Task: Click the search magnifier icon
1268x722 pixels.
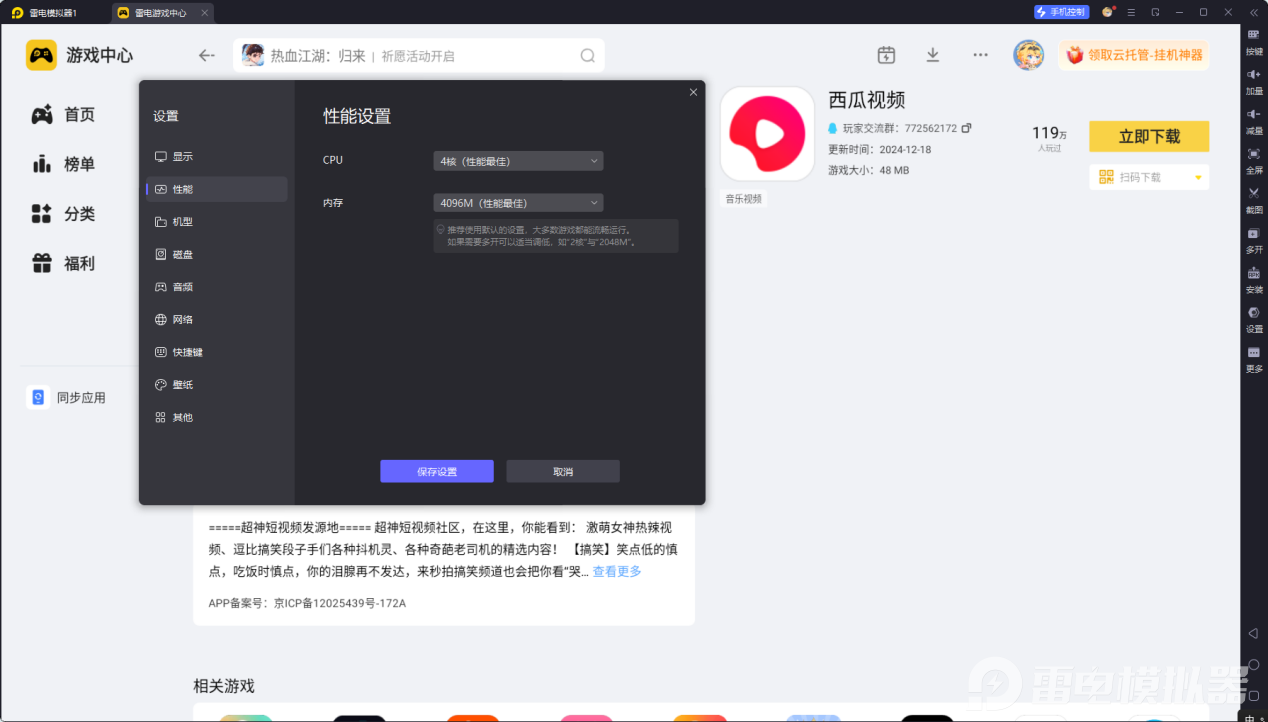Action: point(588,55)
